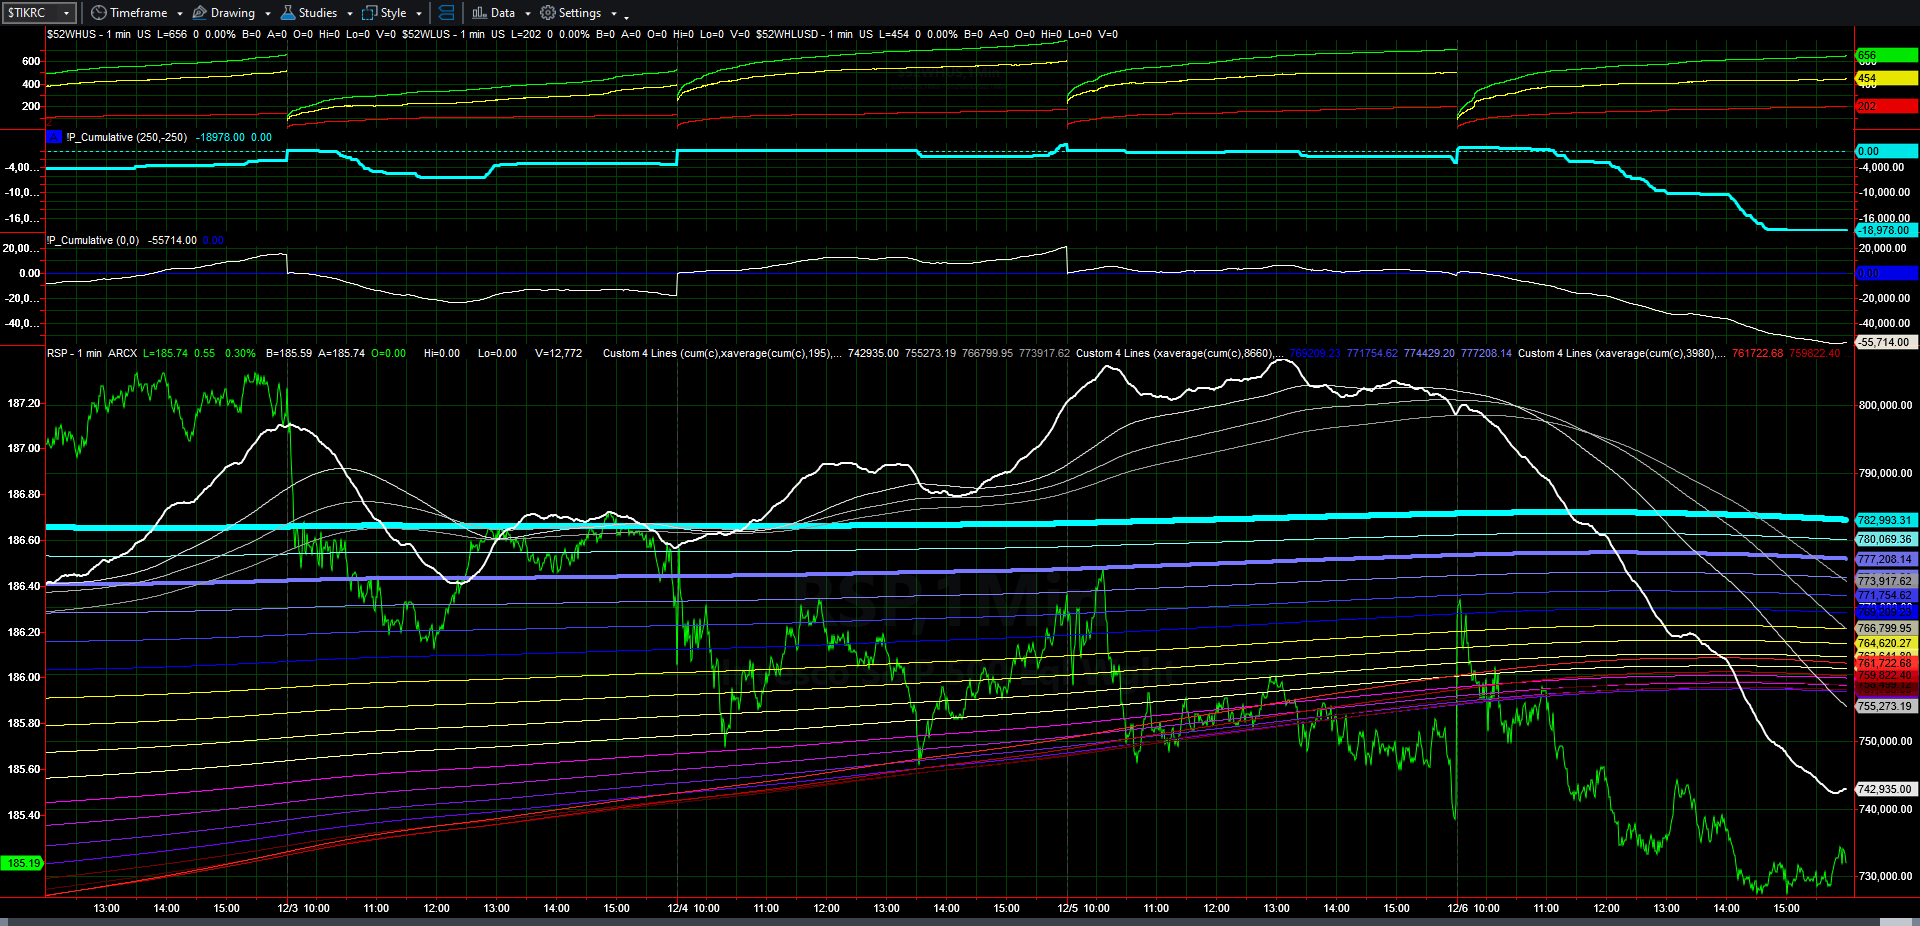Image resolution: width=1920 pixels, height=926 pixels.
Task: Click the stacked panels layout icon
Action: 446,13
